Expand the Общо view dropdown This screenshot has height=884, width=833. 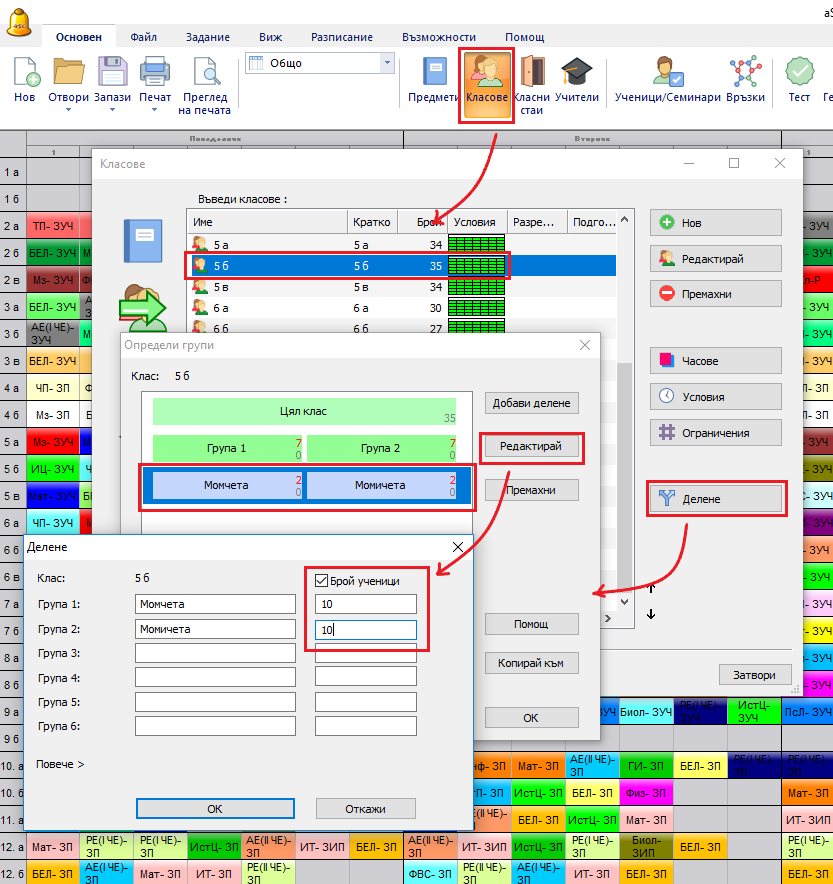click(387, 63)
